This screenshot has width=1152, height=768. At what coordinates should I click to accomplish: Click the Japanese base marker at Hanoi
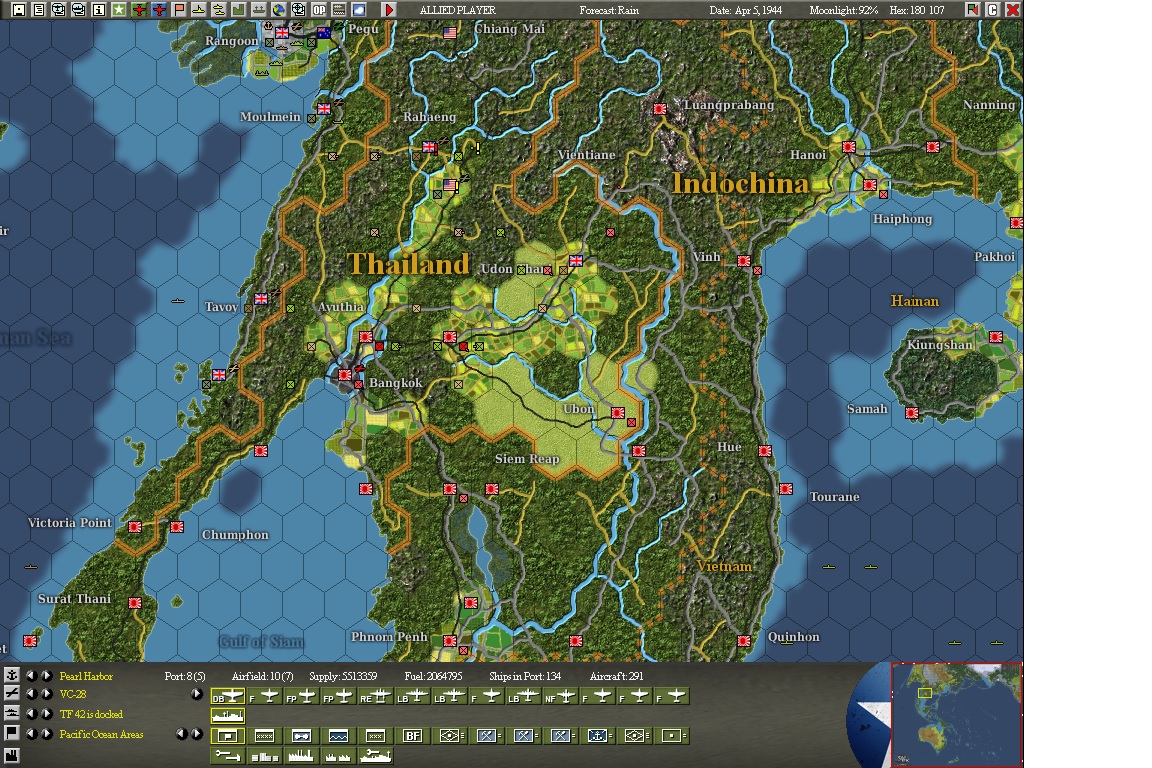[849, 147]
